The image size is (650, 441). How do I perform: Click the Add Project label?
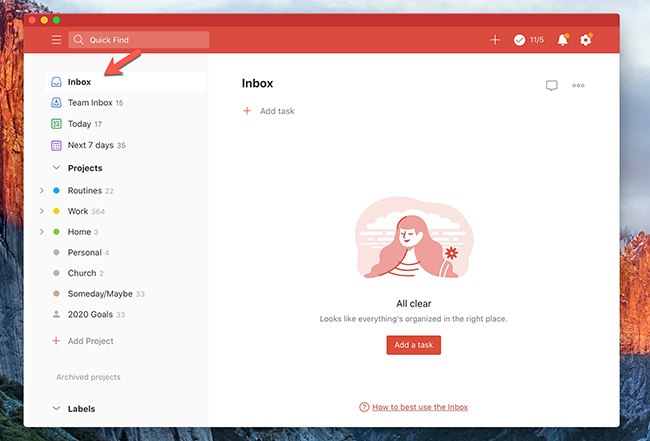pyautogui.click(x=90, y=341)
